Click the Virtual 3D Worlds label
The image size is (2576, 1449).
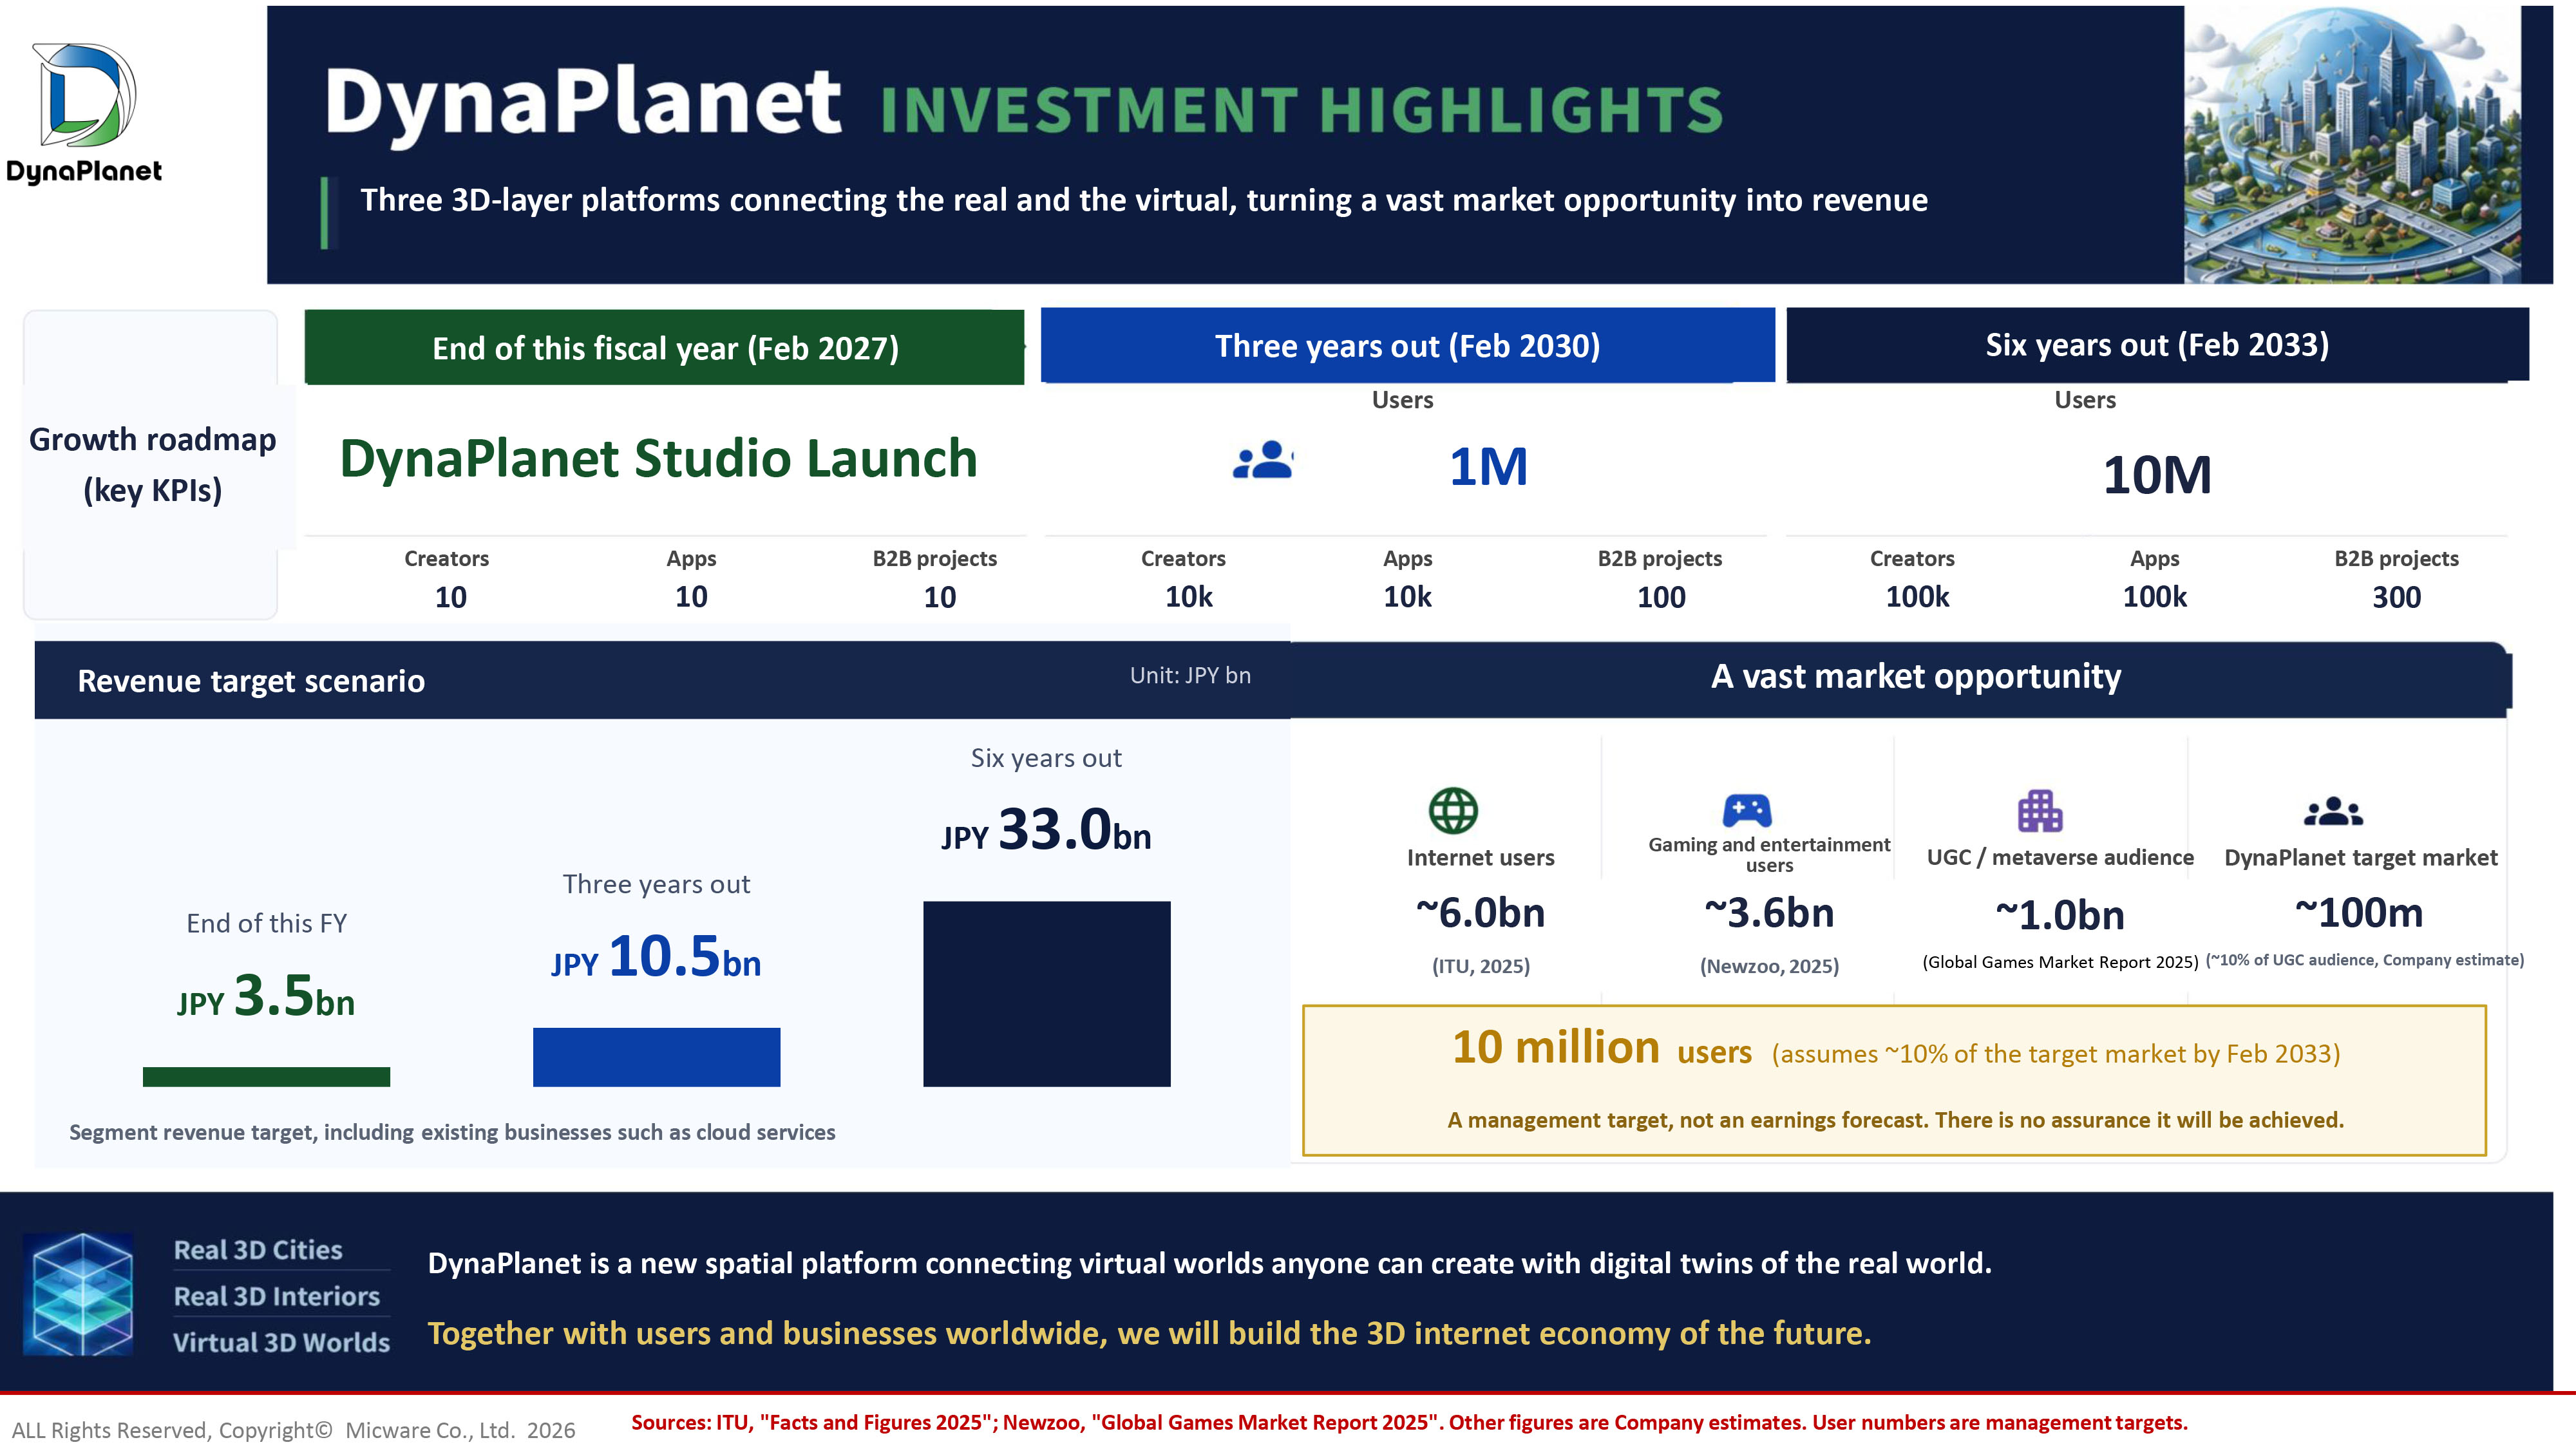[x=281, y=1342]
